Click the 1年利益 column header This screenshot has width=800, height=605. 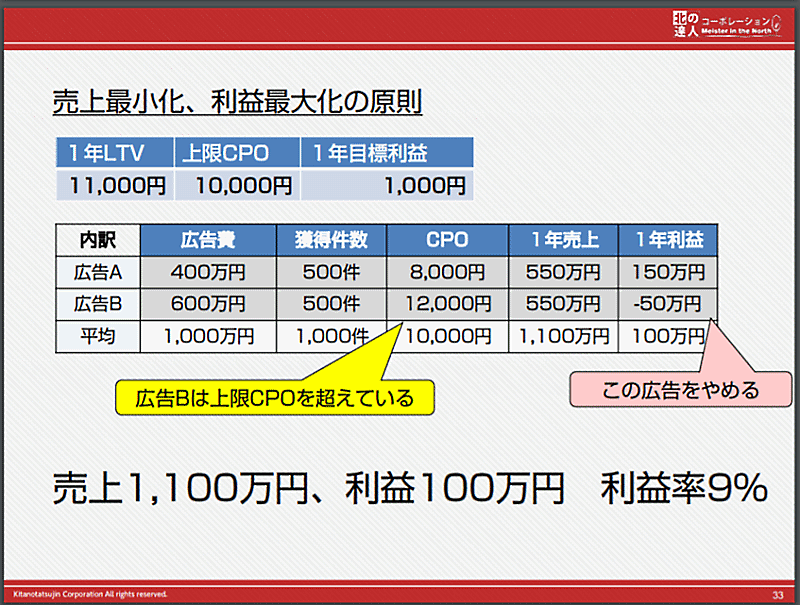[x=669, y=240]
